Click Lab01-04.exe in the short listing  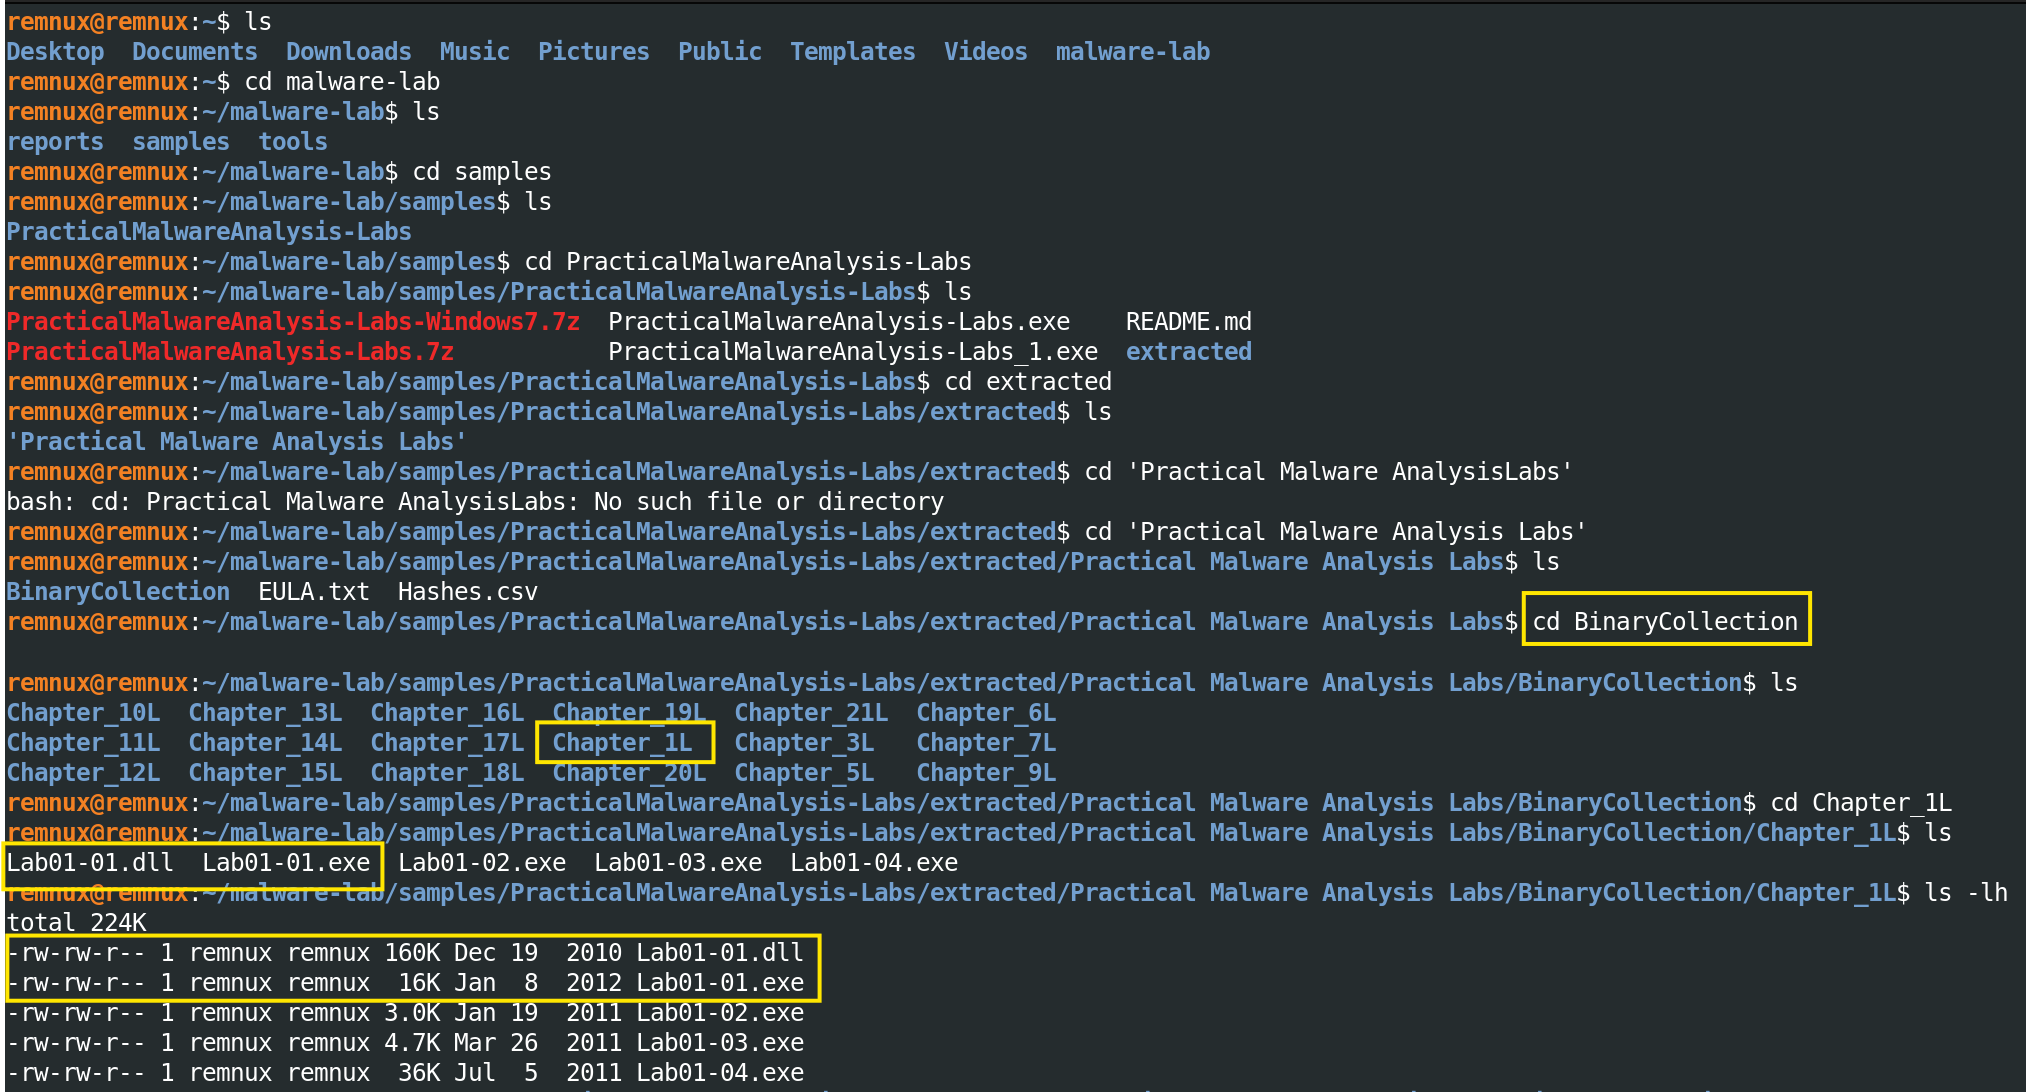874,863
